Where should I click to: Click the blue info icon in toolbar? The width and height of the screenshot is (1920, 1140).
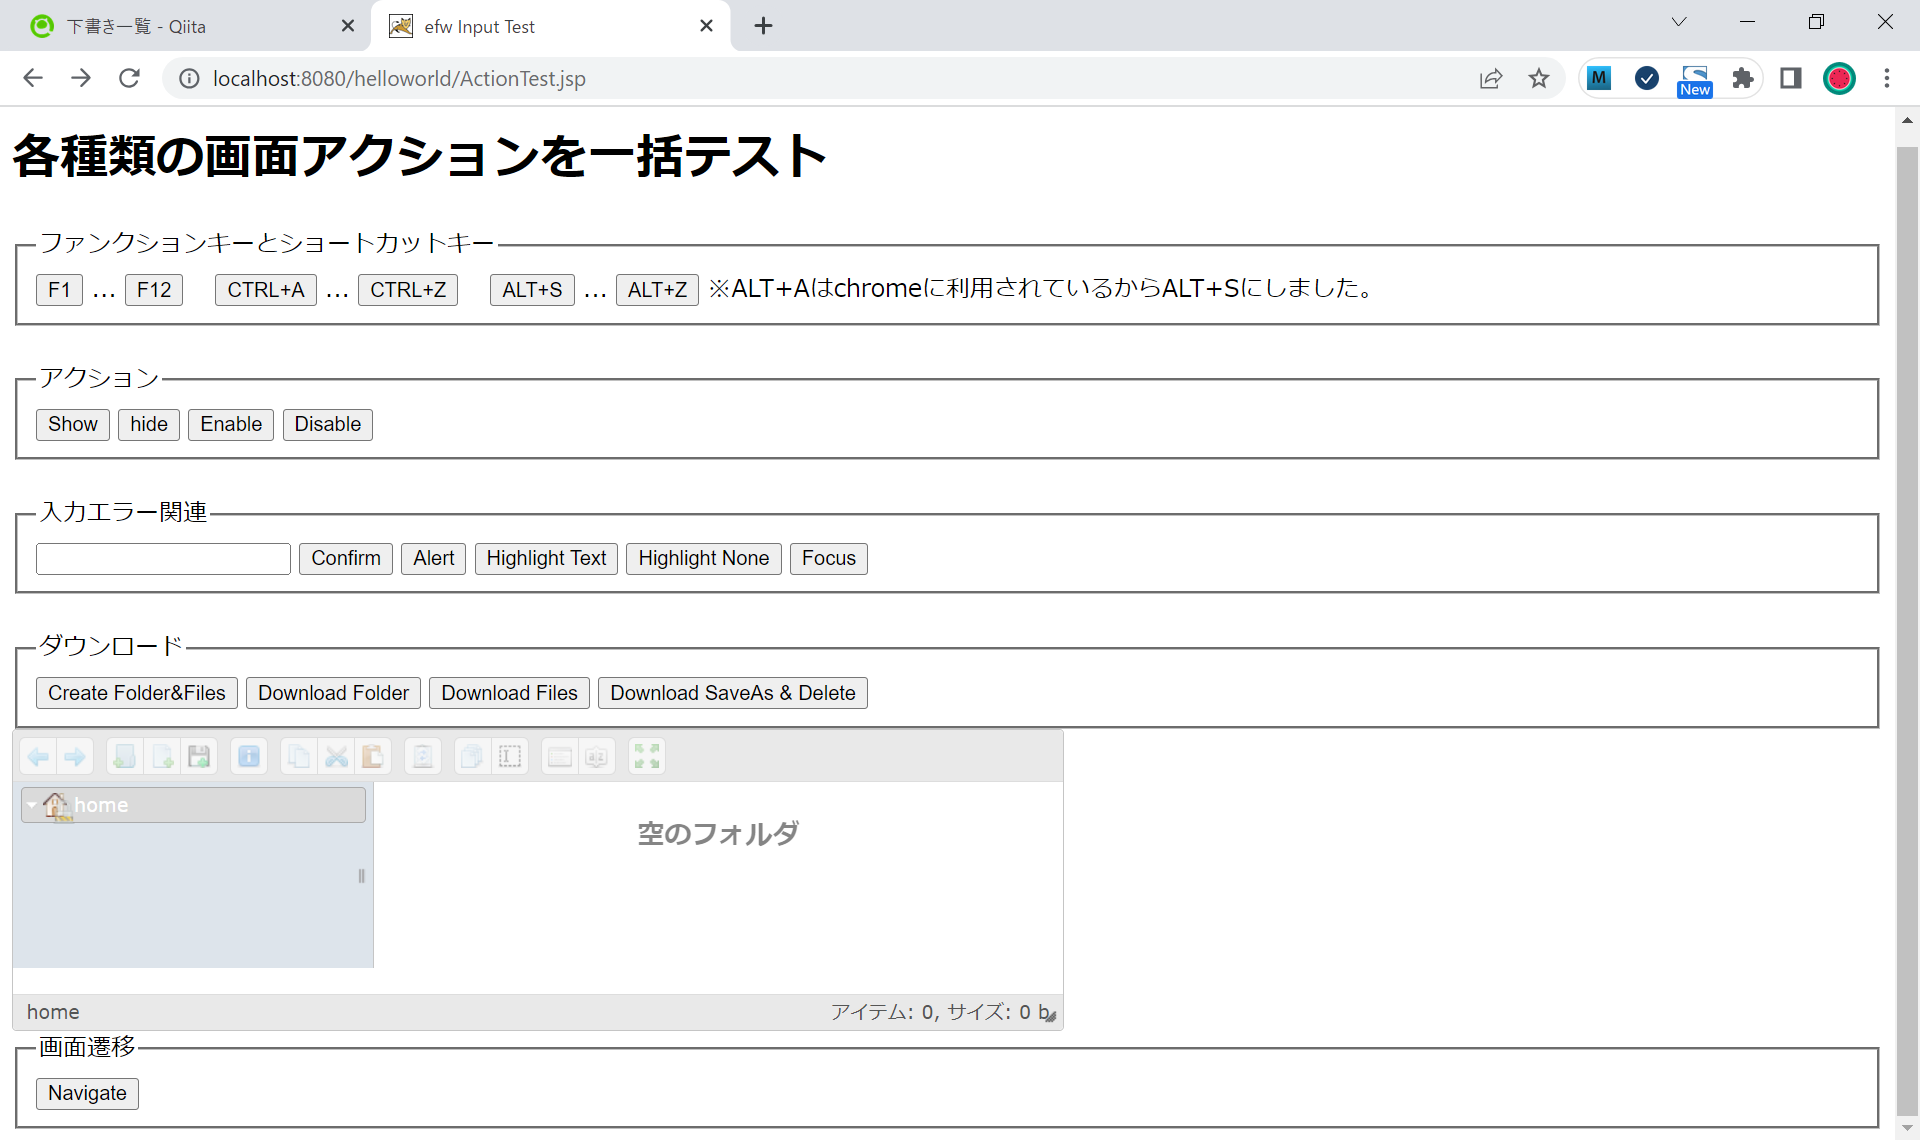pyautogui.click(x=249, y=757)
